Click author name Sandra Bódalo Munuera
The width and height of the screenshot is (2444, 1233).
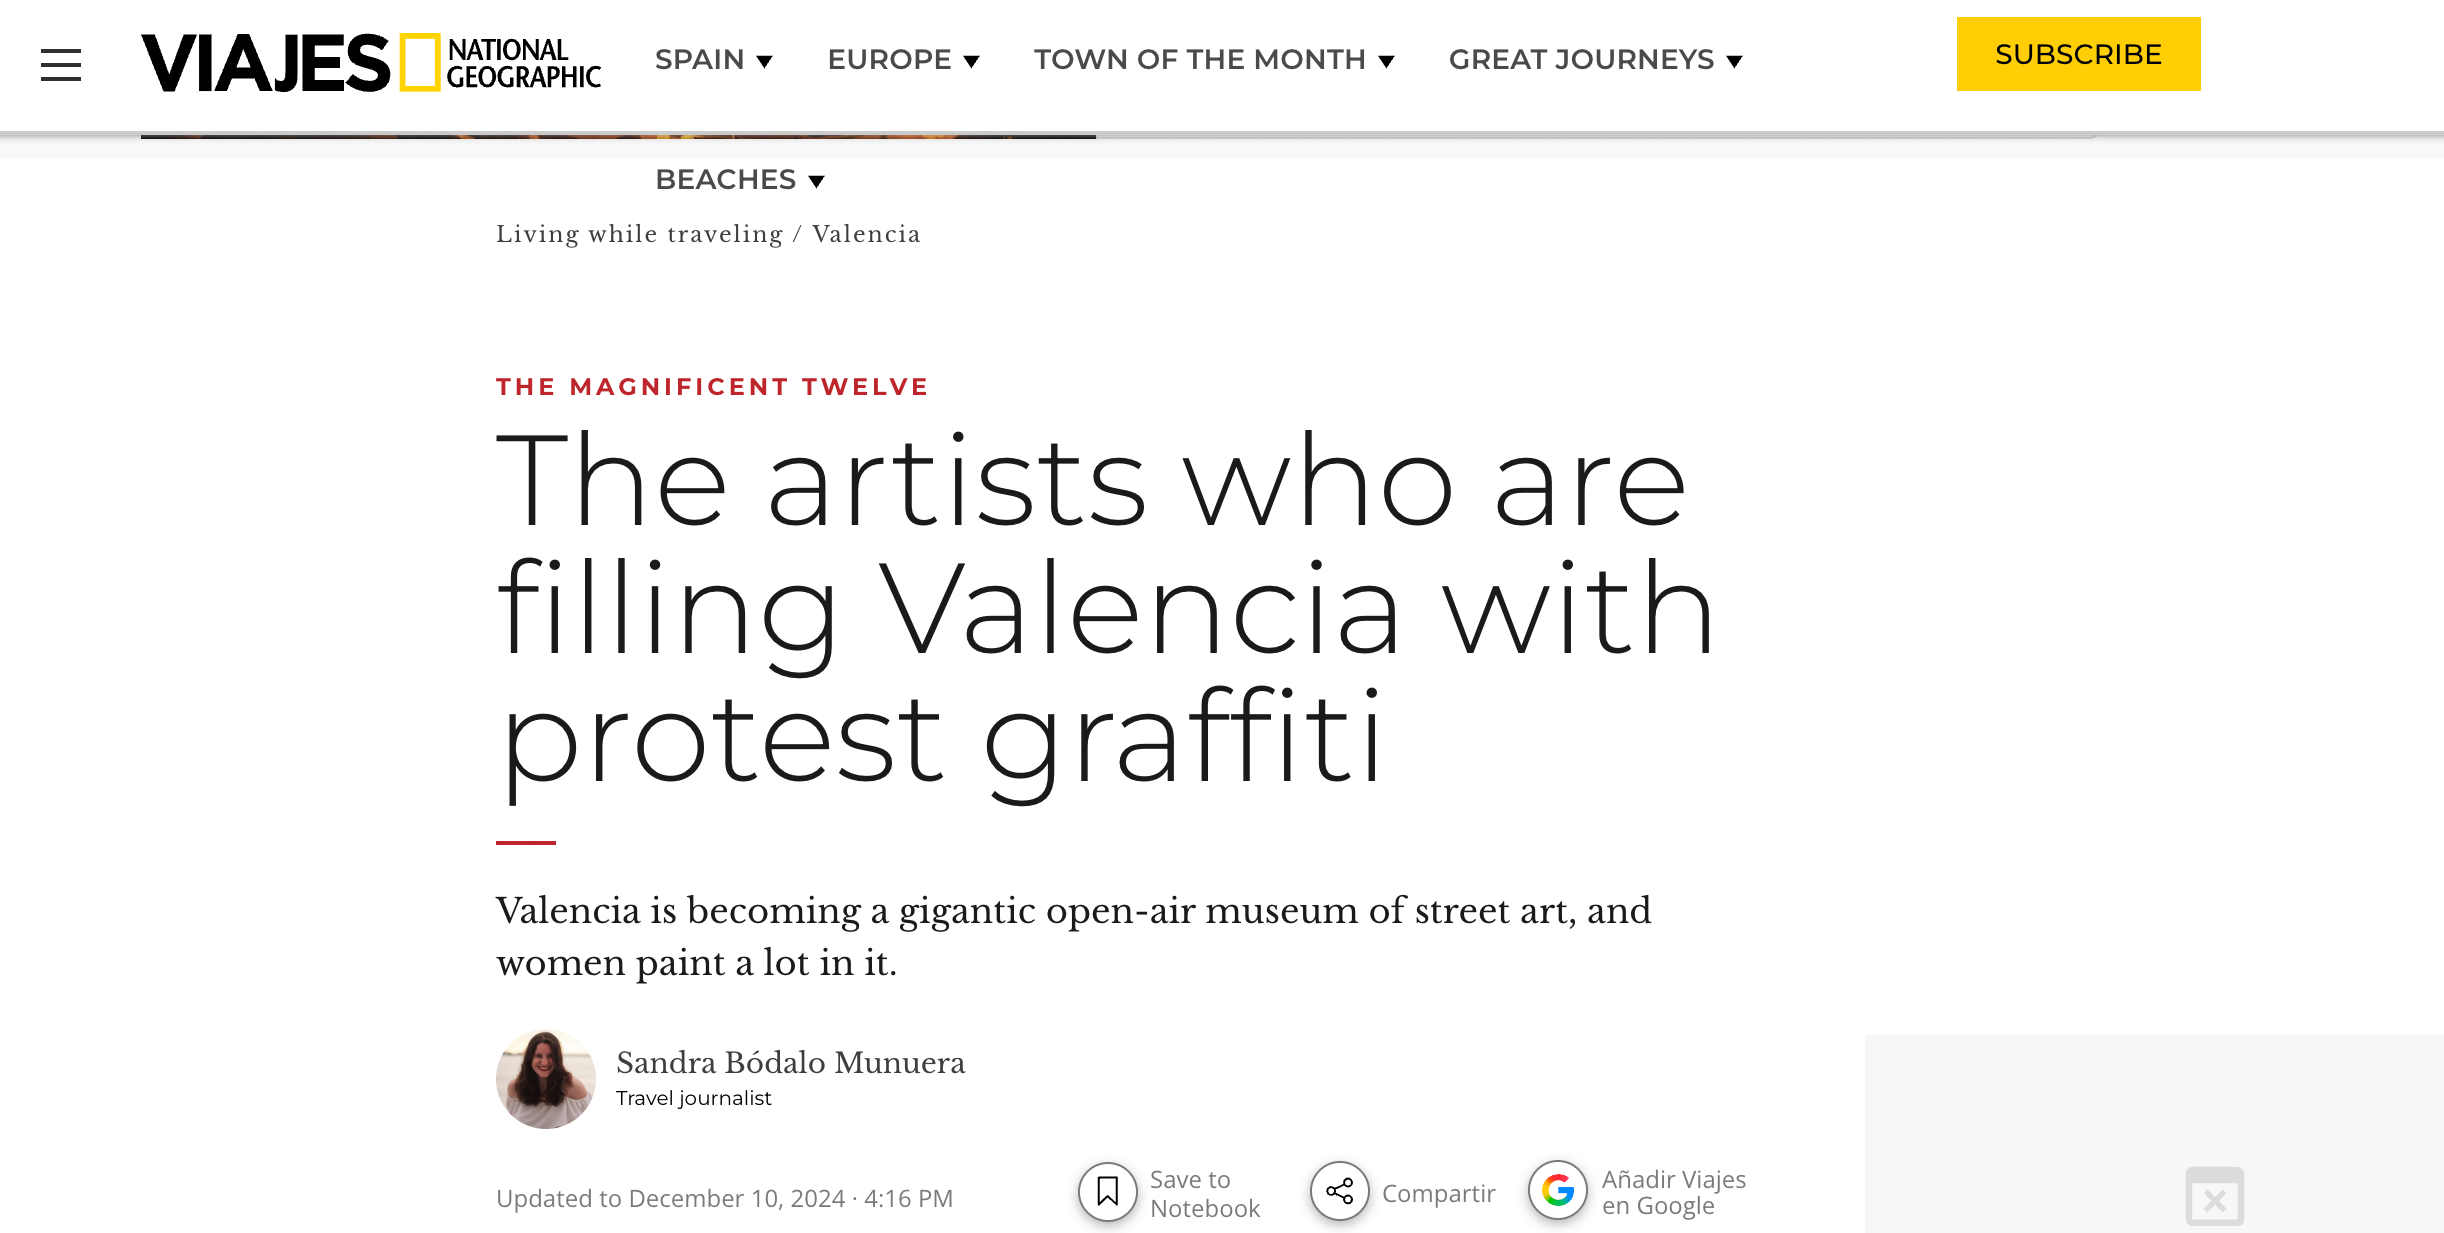coord(791,1062)
